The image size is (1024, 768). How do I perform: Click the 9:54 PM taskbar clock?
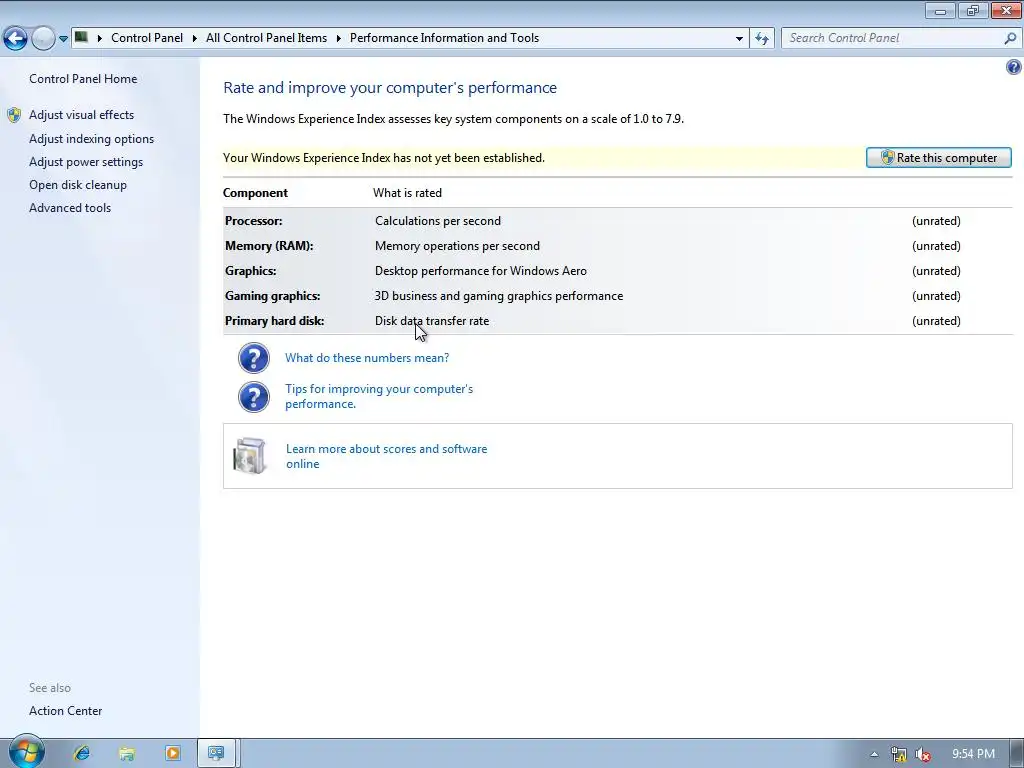[973, 754]
